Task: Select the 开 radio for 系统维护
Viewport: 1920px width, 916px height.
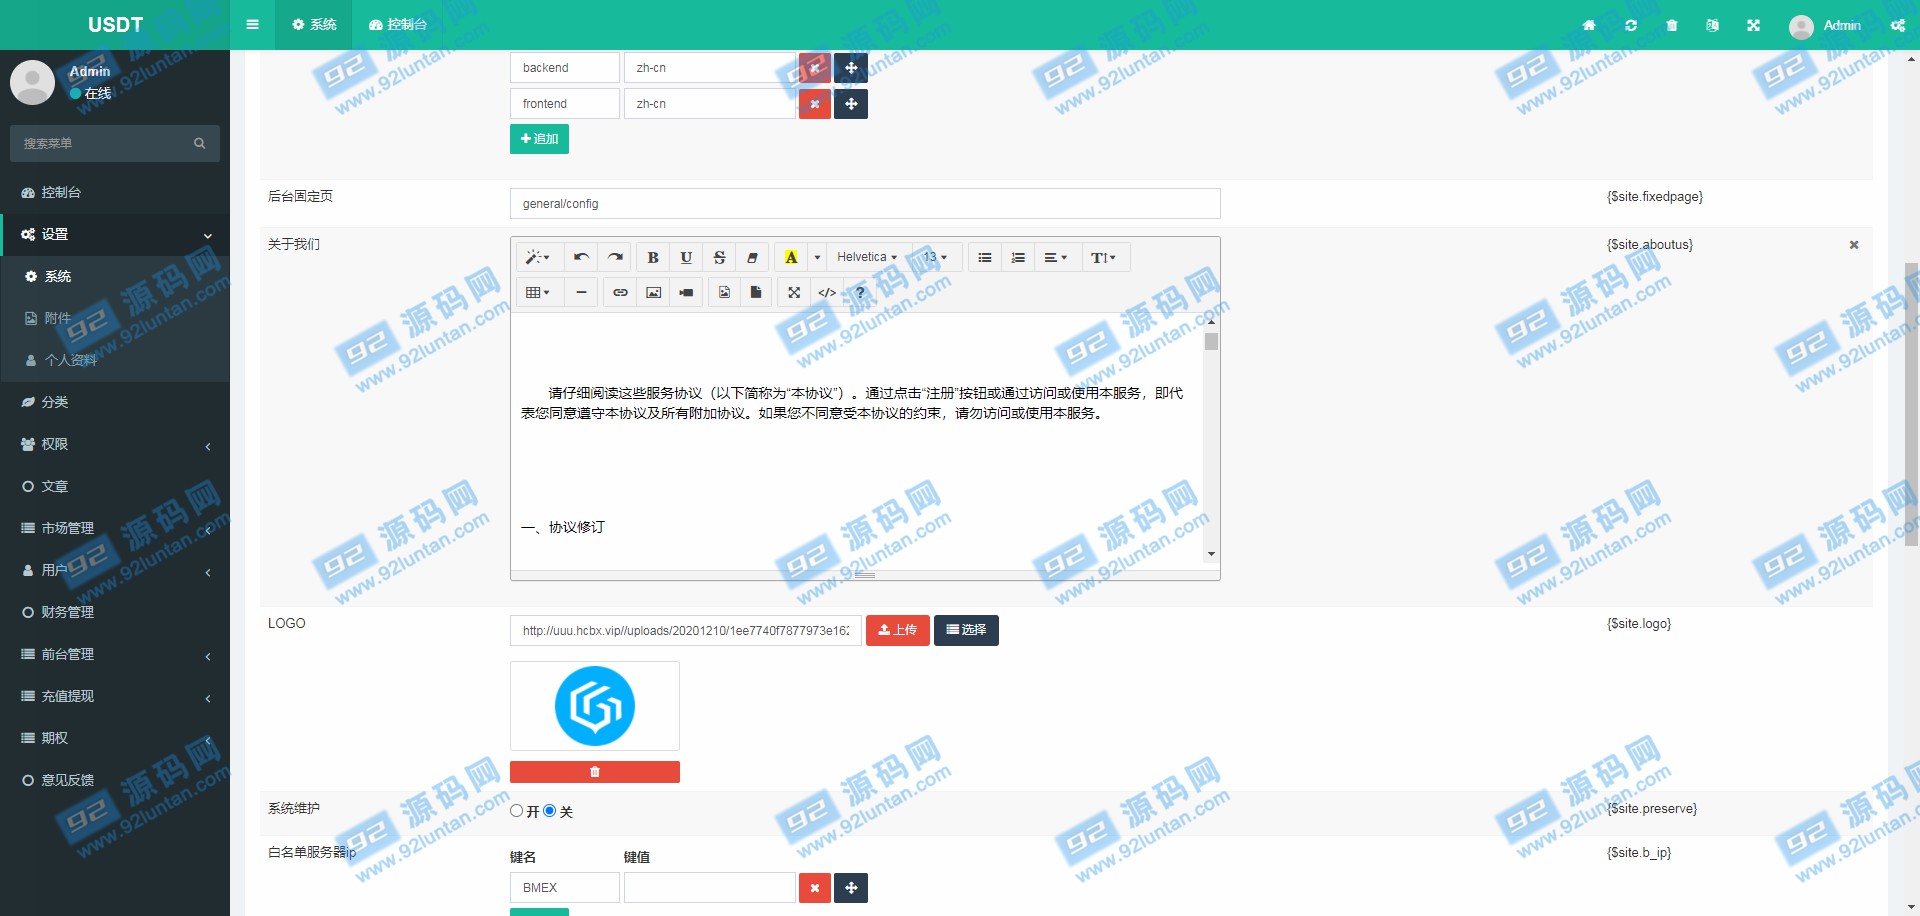Action: pyautogui.click(x=517, y=811)
